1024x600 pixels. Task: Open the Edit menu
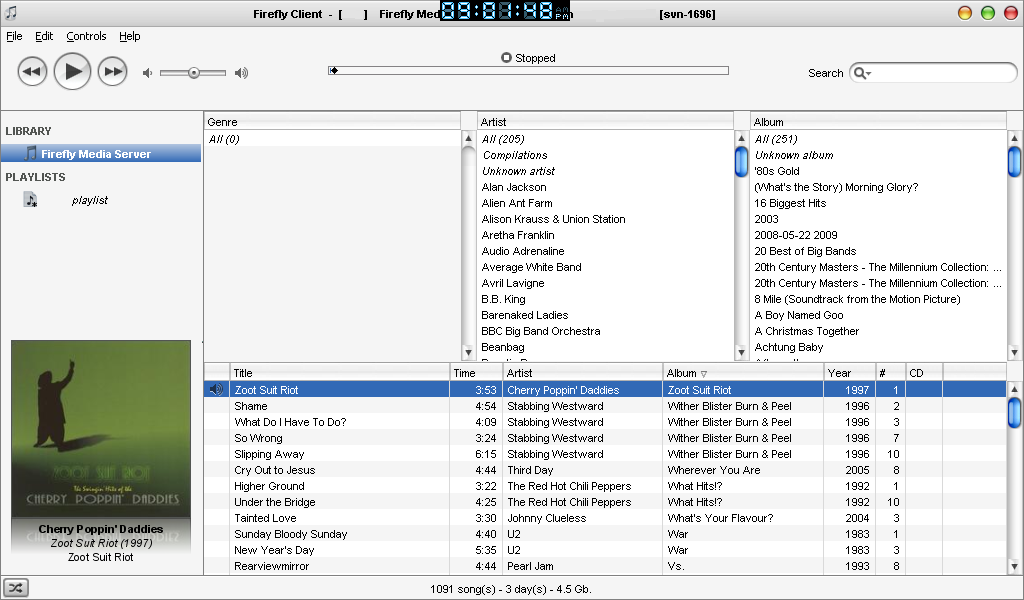[44, 36]
